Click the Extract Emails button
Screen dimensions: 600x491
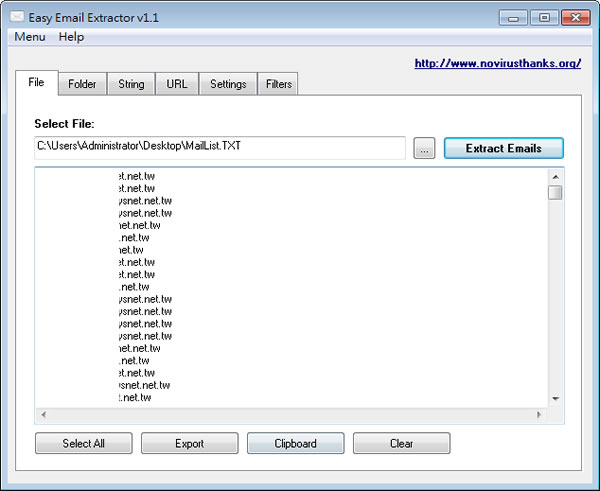pyautogui.click(x=504, y=148)
